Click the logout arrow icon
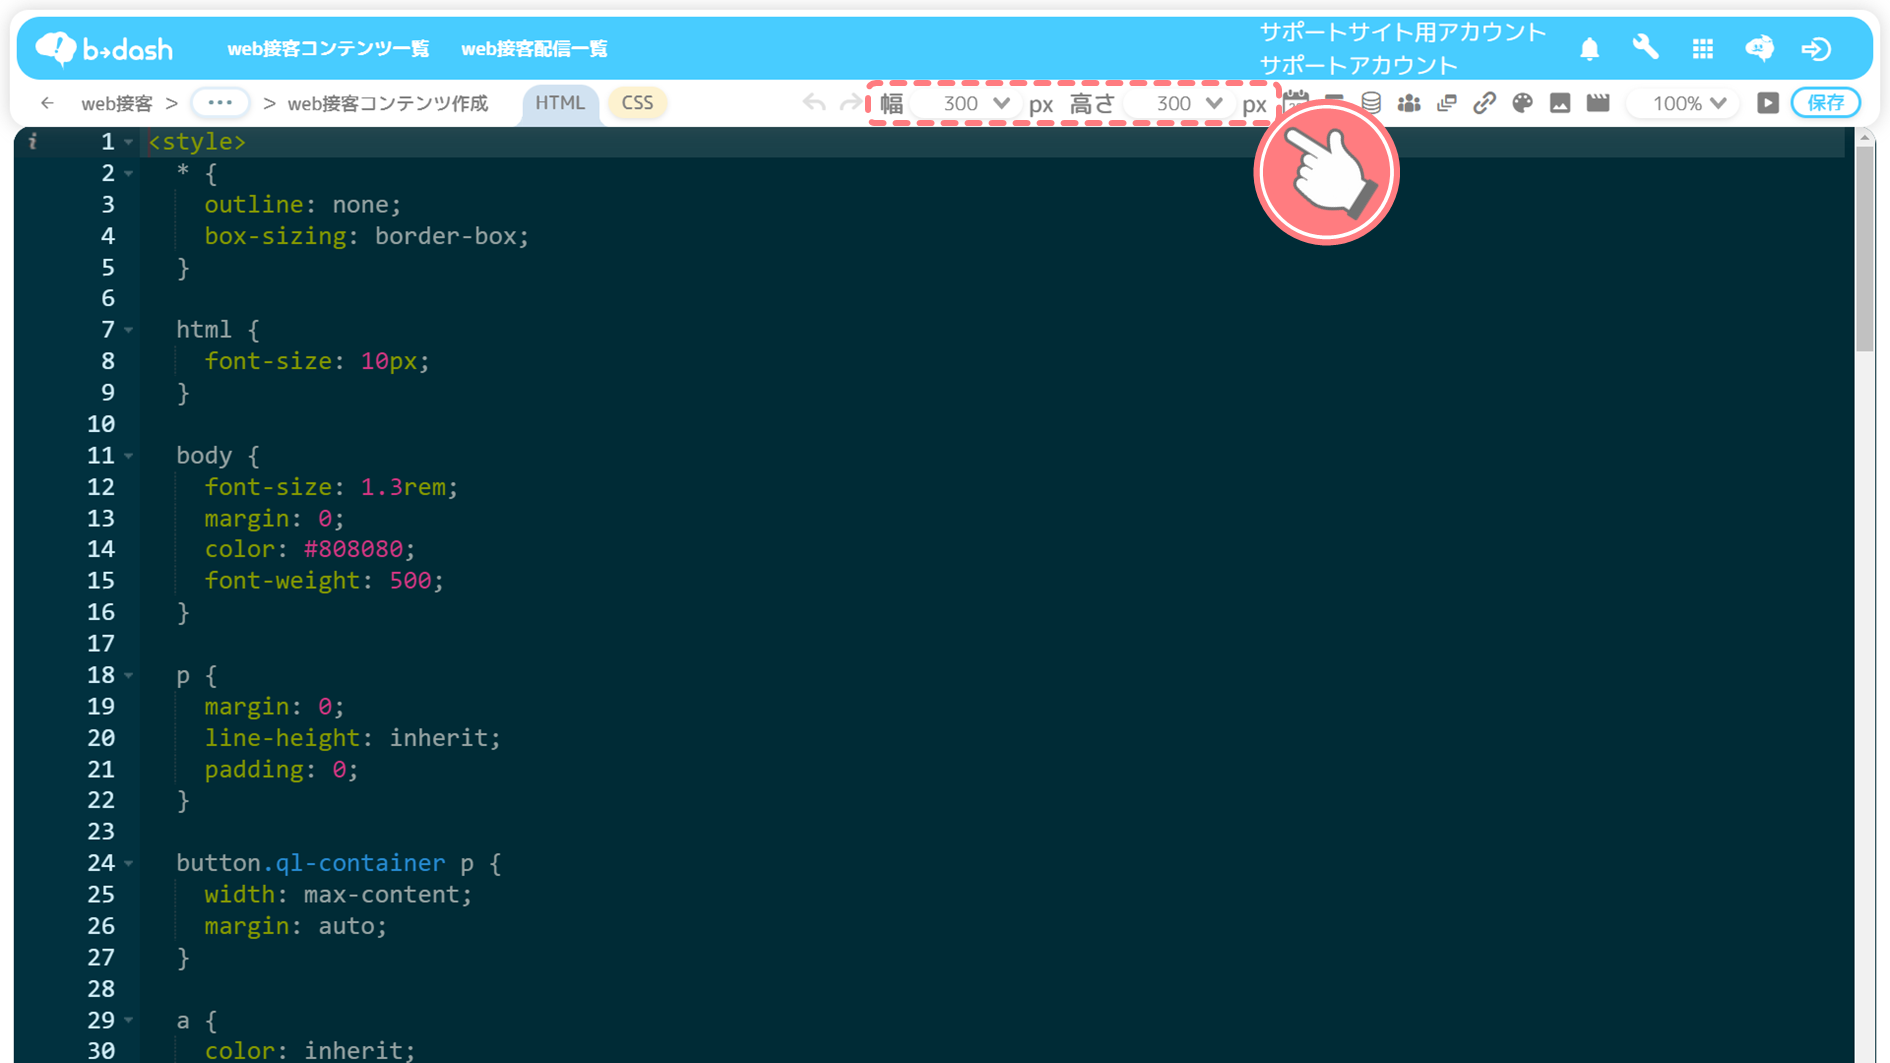Screen dimensions: 1890x1063 click(1816, 48)
